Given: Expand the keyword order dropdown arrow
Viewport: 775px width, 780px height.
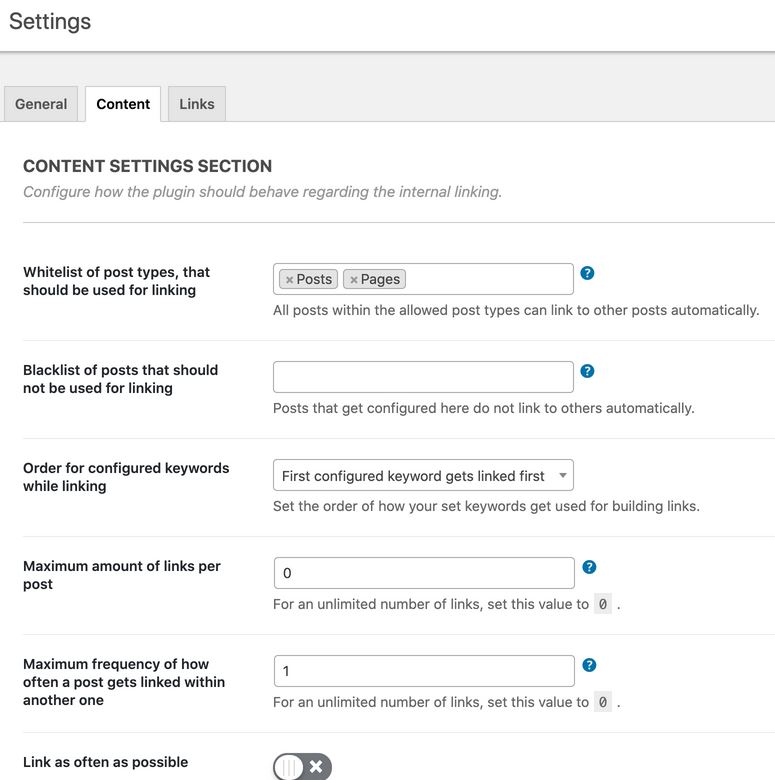Looking at the screenshot, I should tap(563, 475).
